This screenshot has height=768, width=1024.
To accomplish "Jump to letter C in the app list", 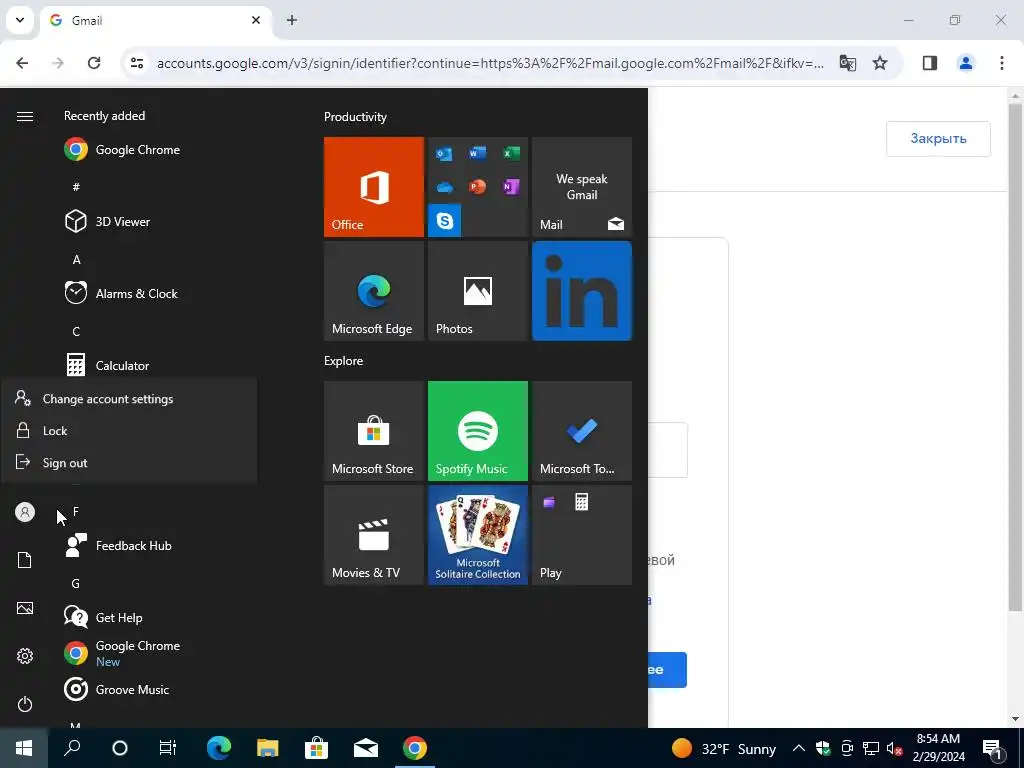I will point(76,332).
